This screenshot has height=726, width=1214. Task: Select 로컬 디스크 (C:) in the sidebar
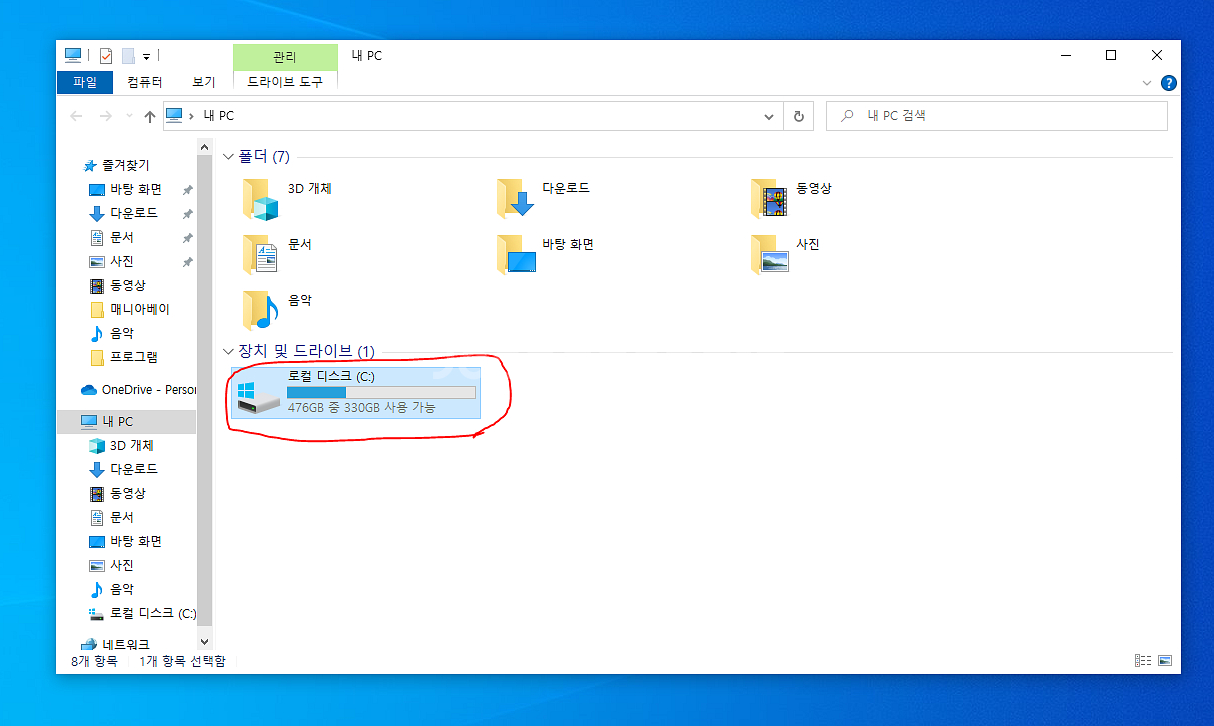pos(140,613)
